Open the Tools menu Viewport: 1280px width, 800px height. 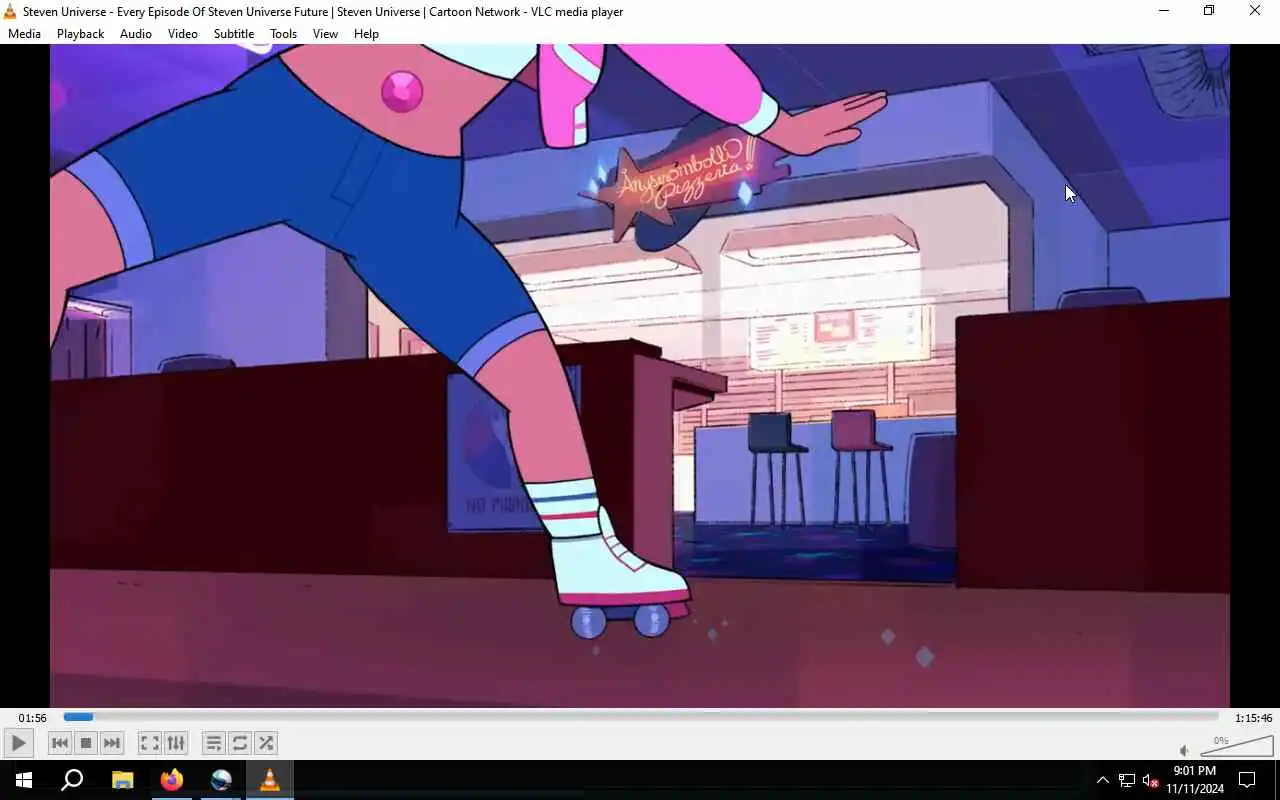(x=283, y=34)
